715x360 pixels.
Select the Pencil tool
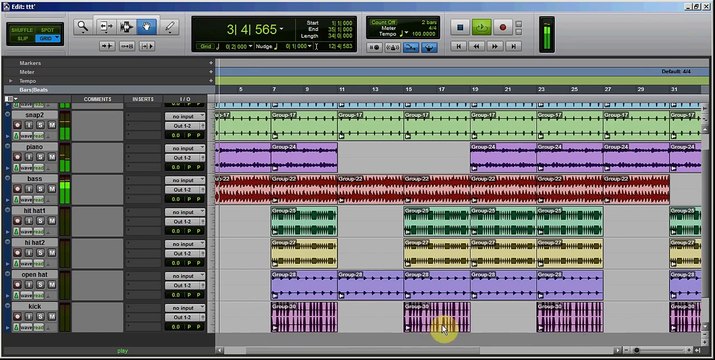169,27
